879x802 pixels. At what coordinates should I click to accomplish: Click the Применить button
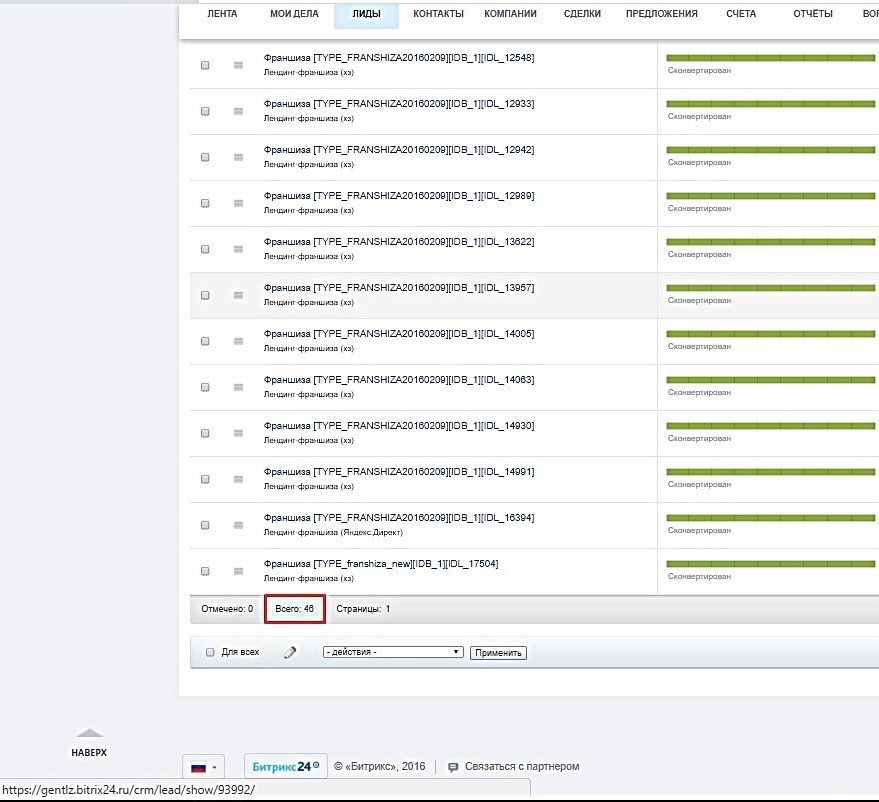pyautogui.click(x=498, y=653)
